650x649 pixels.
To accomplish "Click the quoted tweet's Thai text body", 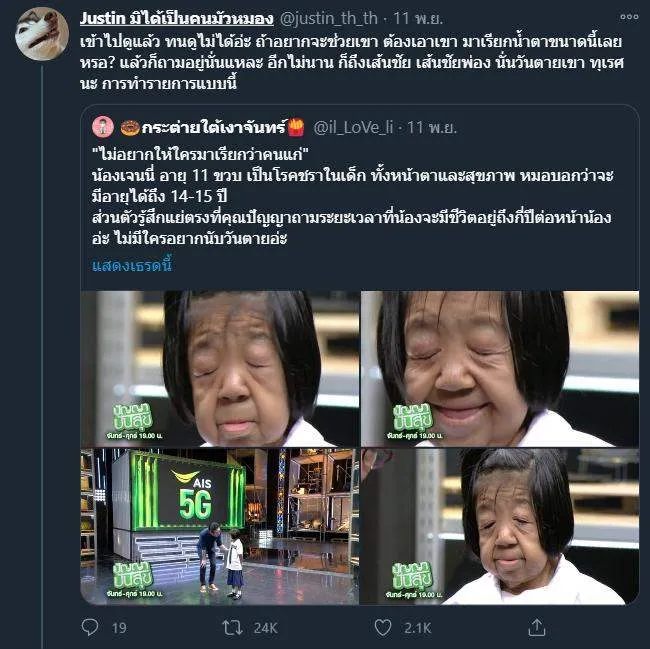I will coord(352,196).
